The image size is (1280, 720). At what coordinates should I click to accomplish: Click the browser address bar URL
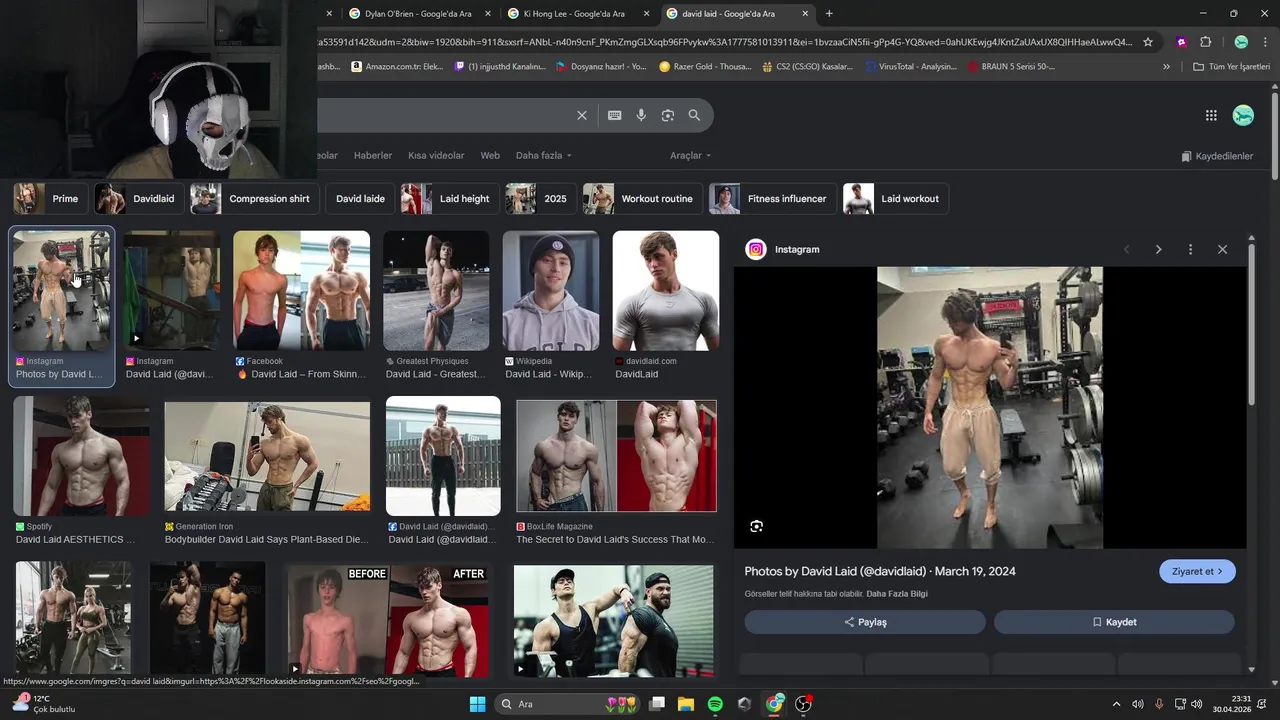click(x=725, y=42)
